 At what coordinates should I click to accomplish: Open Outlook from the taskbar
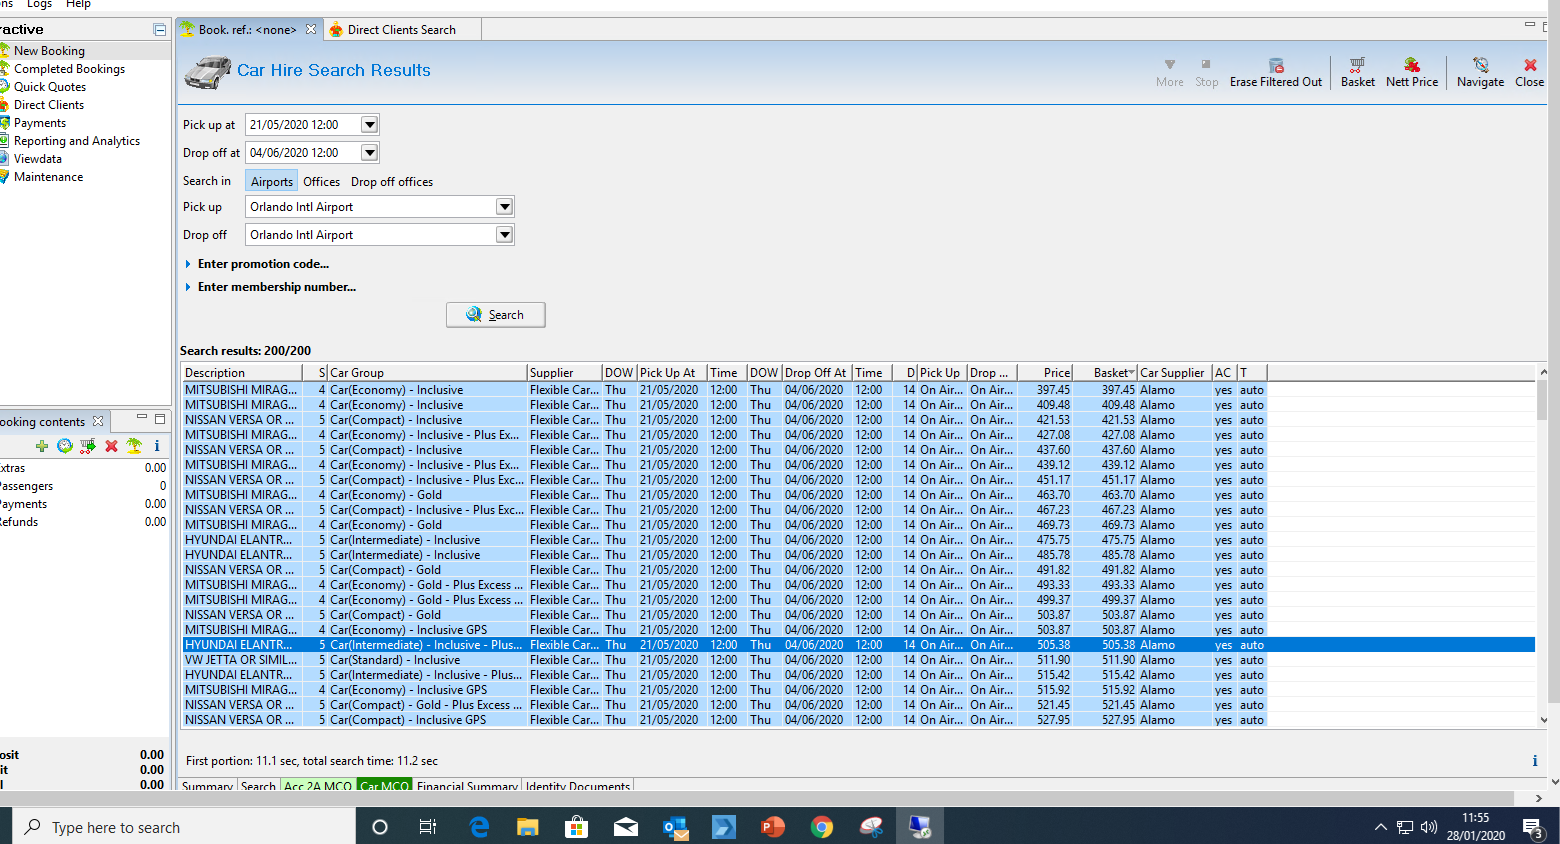[675, 827]
